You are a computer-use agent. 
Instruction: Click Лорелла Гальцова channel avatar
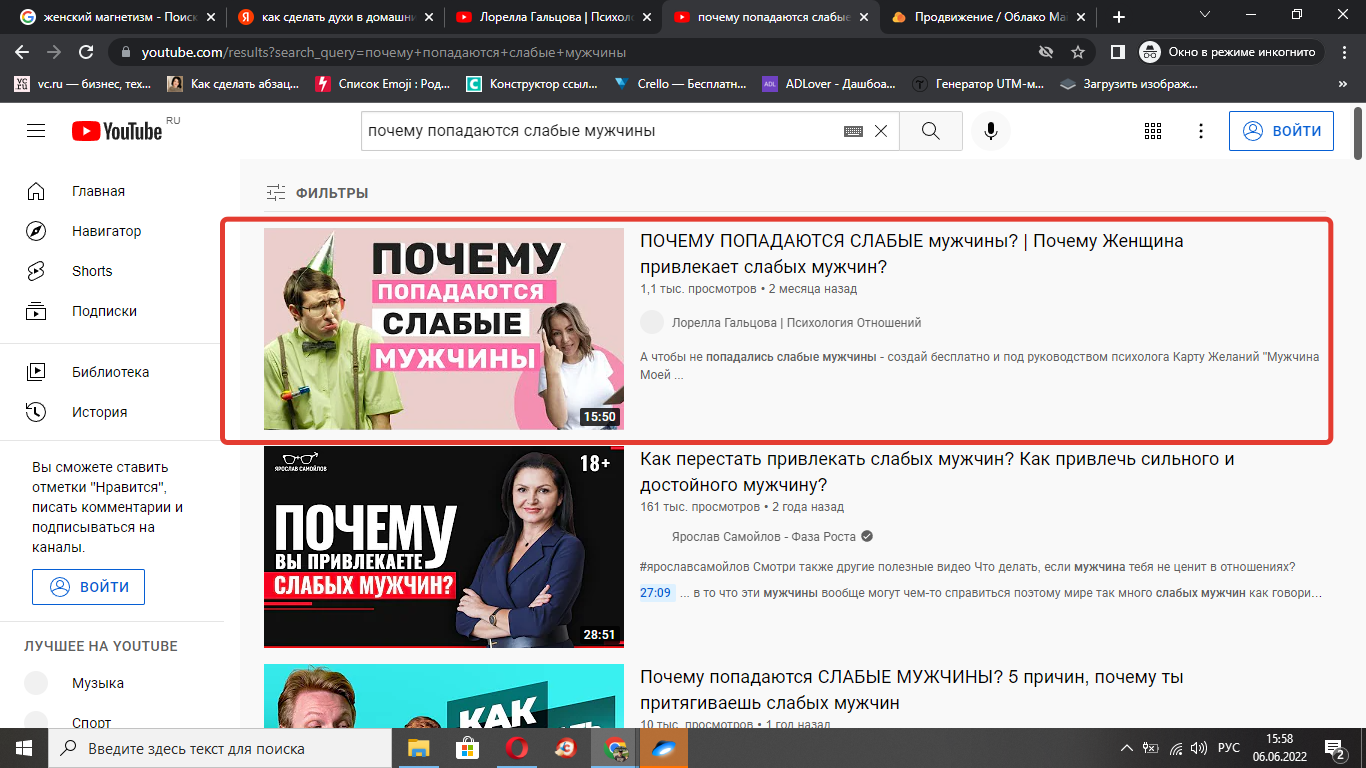(652, 322)
